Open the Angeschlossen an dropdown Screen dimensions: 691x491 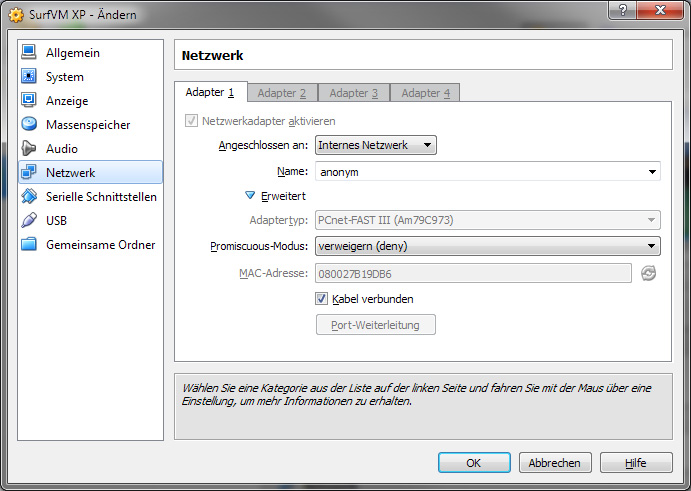pos(376,145)
